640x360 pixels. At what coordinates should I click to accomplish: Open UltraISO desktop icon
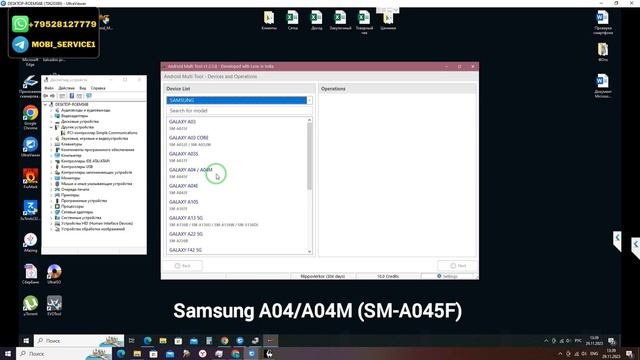(54, 274)
